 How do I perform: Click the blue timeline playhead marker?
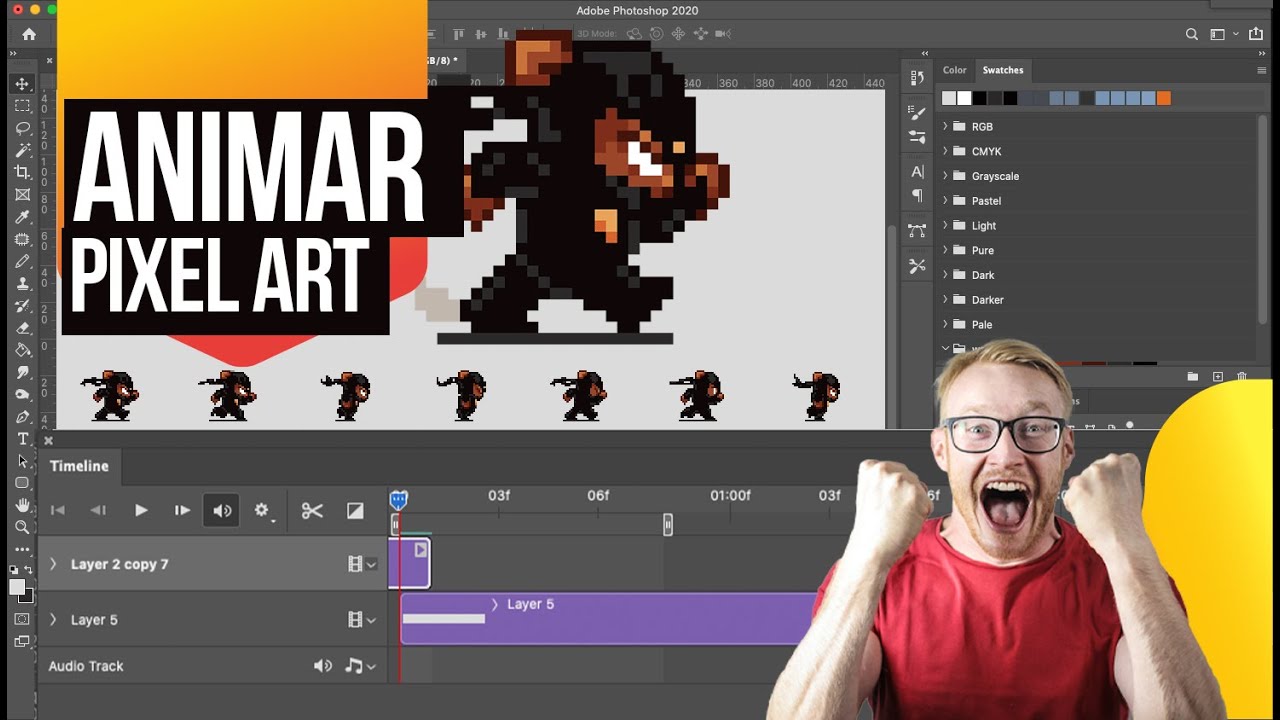pyautogui.click(x=398, y=499)
